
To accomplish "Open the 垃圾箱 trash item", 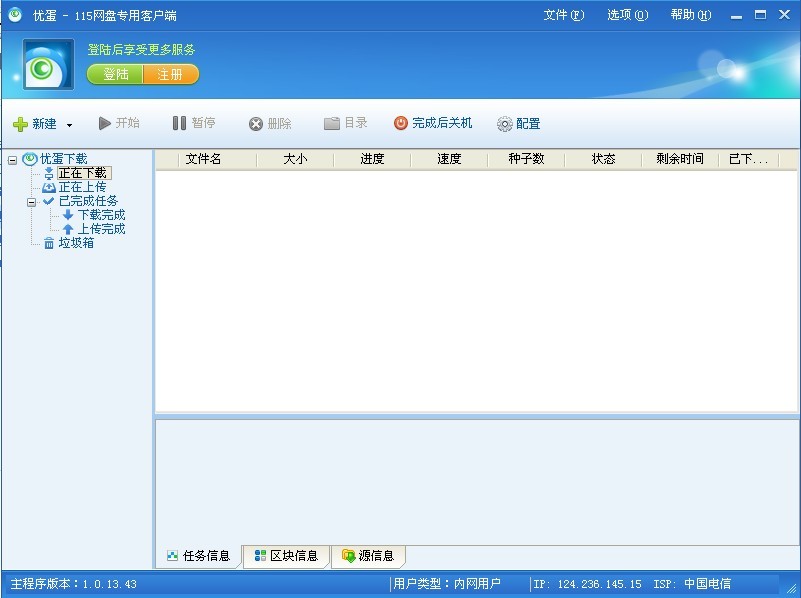I will tap(75, 243).
